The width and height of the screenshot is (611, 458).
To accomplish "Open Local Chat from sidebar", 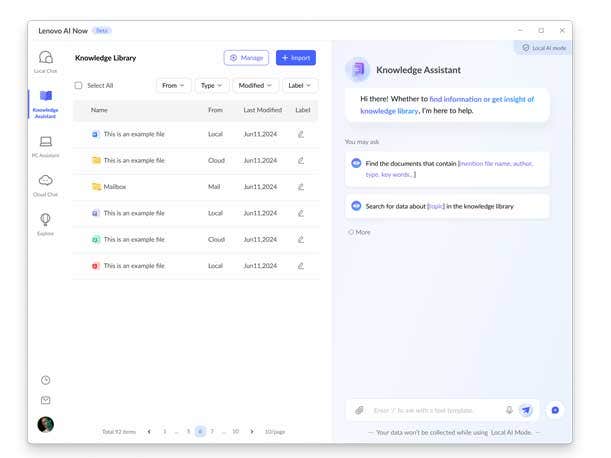I will pos(46,62).
